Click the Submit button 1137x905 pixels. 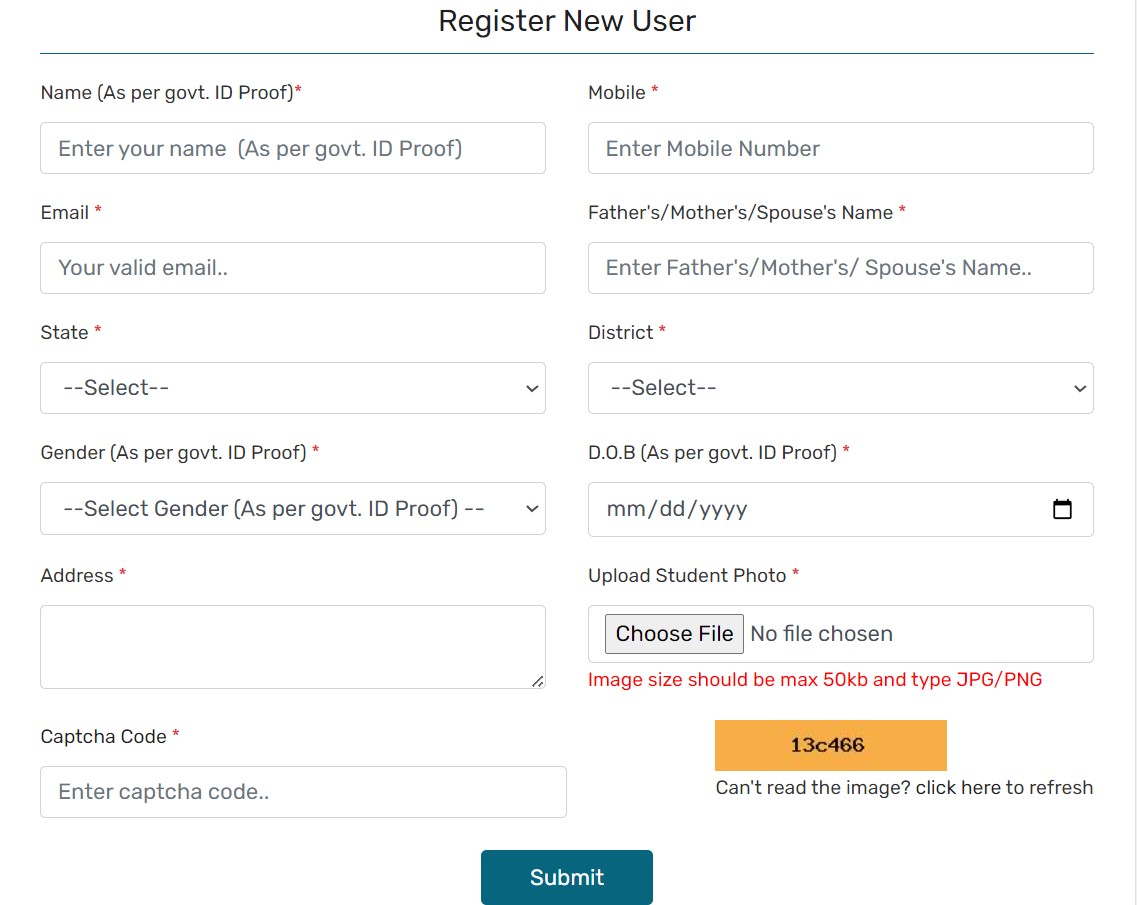[566, 877]
